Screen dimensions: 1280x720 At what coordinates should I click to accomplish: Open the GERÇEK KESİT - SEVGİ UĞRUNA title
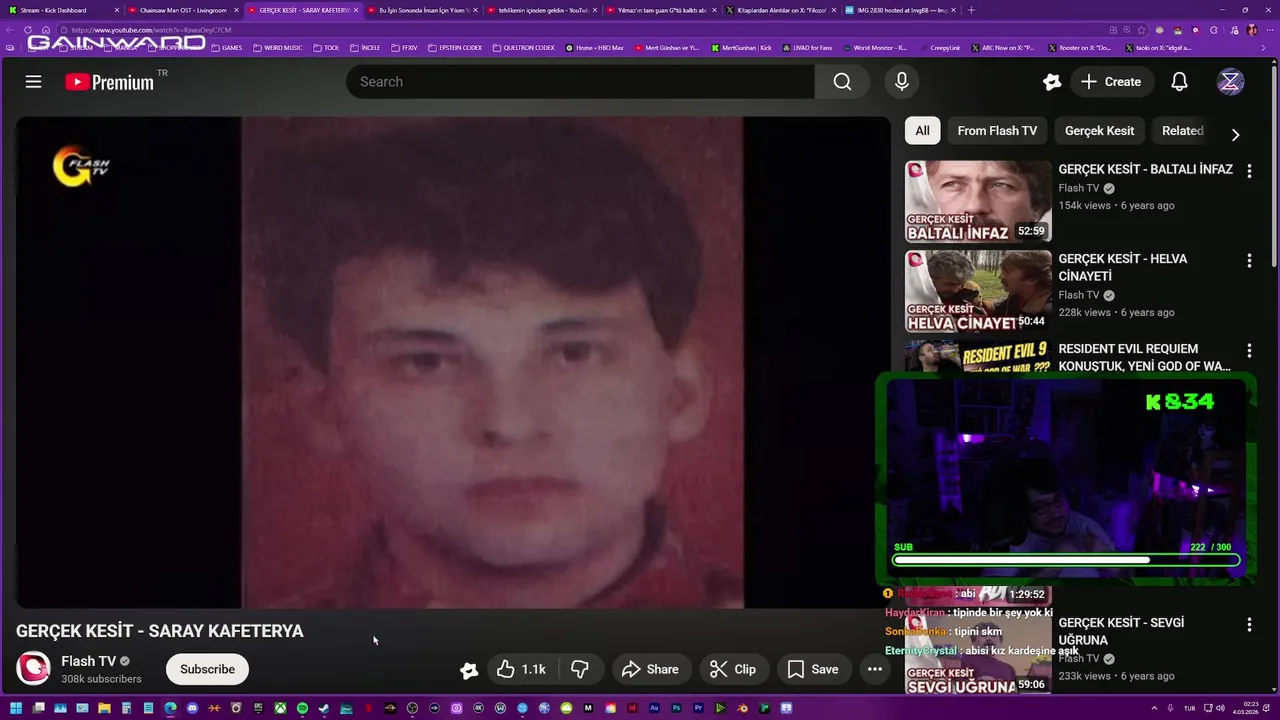[x=1121, y=631]
